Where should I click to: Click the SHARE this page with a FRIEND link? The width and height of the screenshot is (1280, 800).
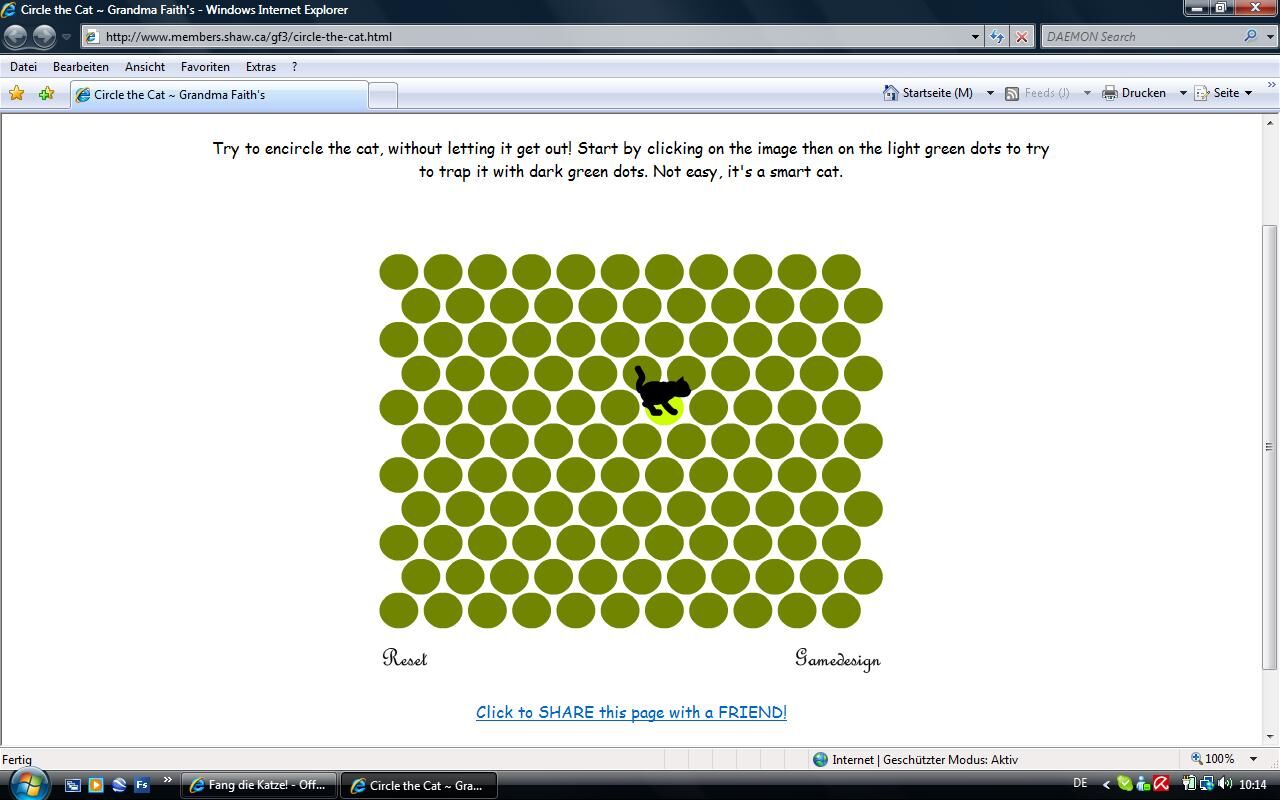coord(631,712)
